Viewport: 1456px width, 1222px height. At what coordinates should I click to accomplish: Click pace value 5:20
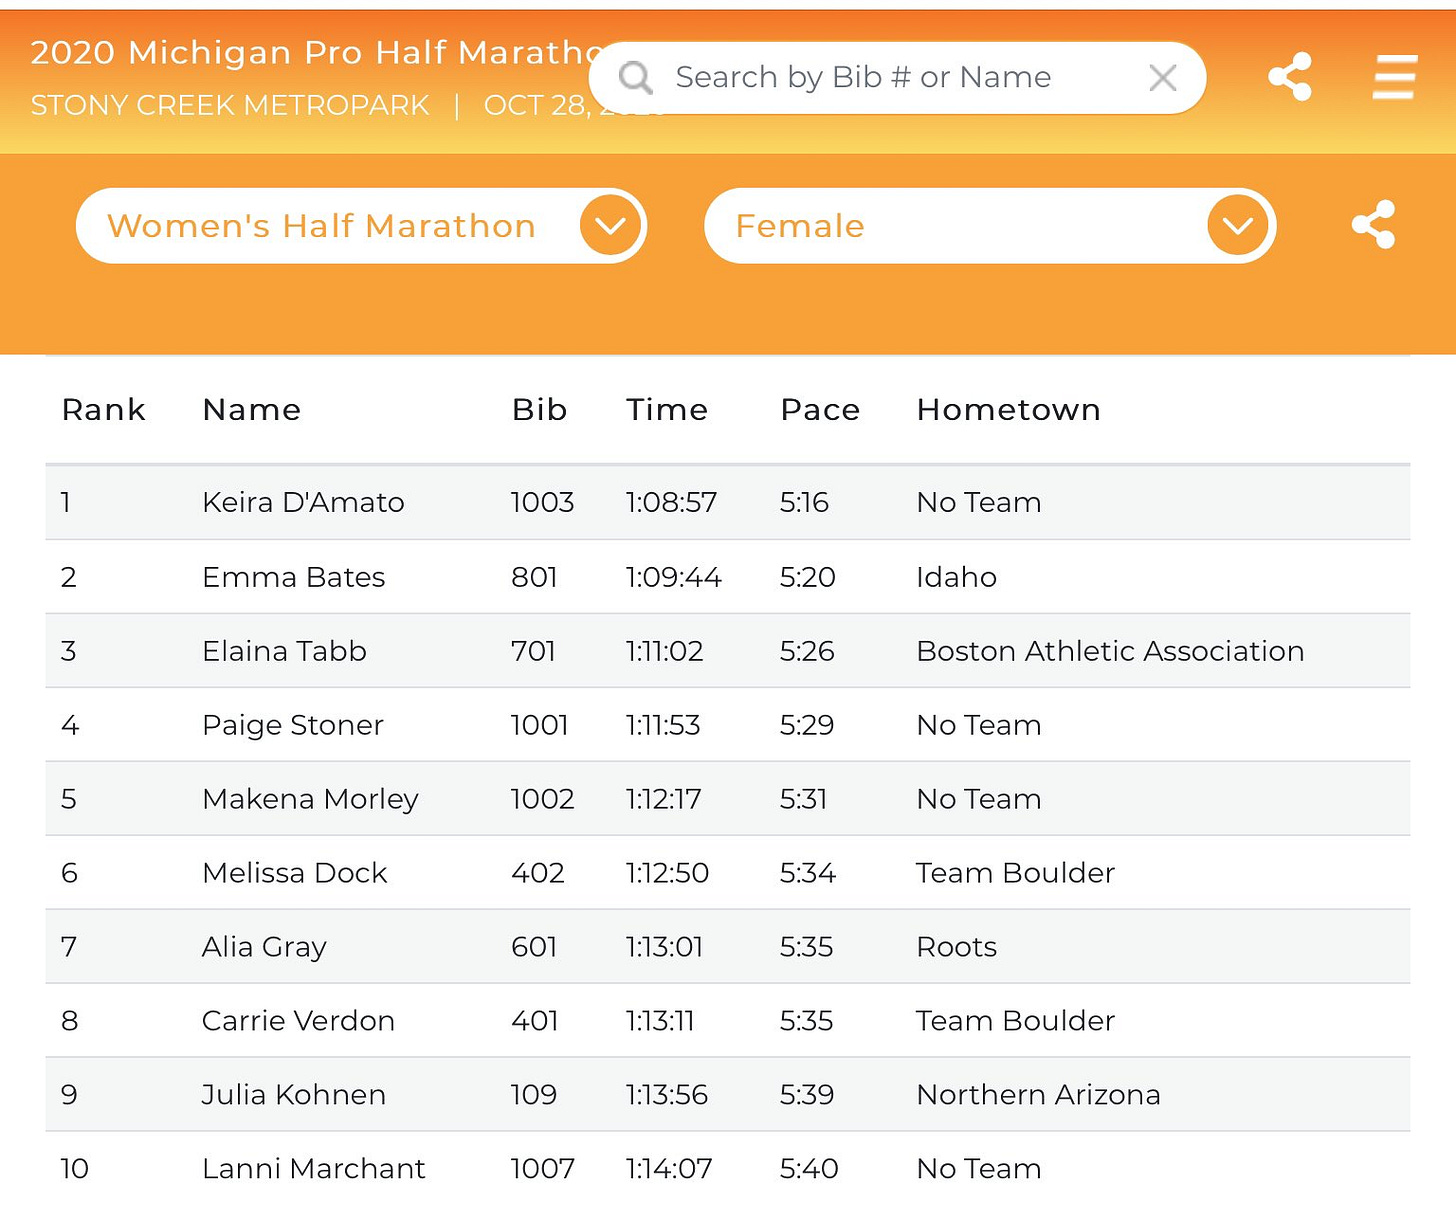[x=808, y=577]
